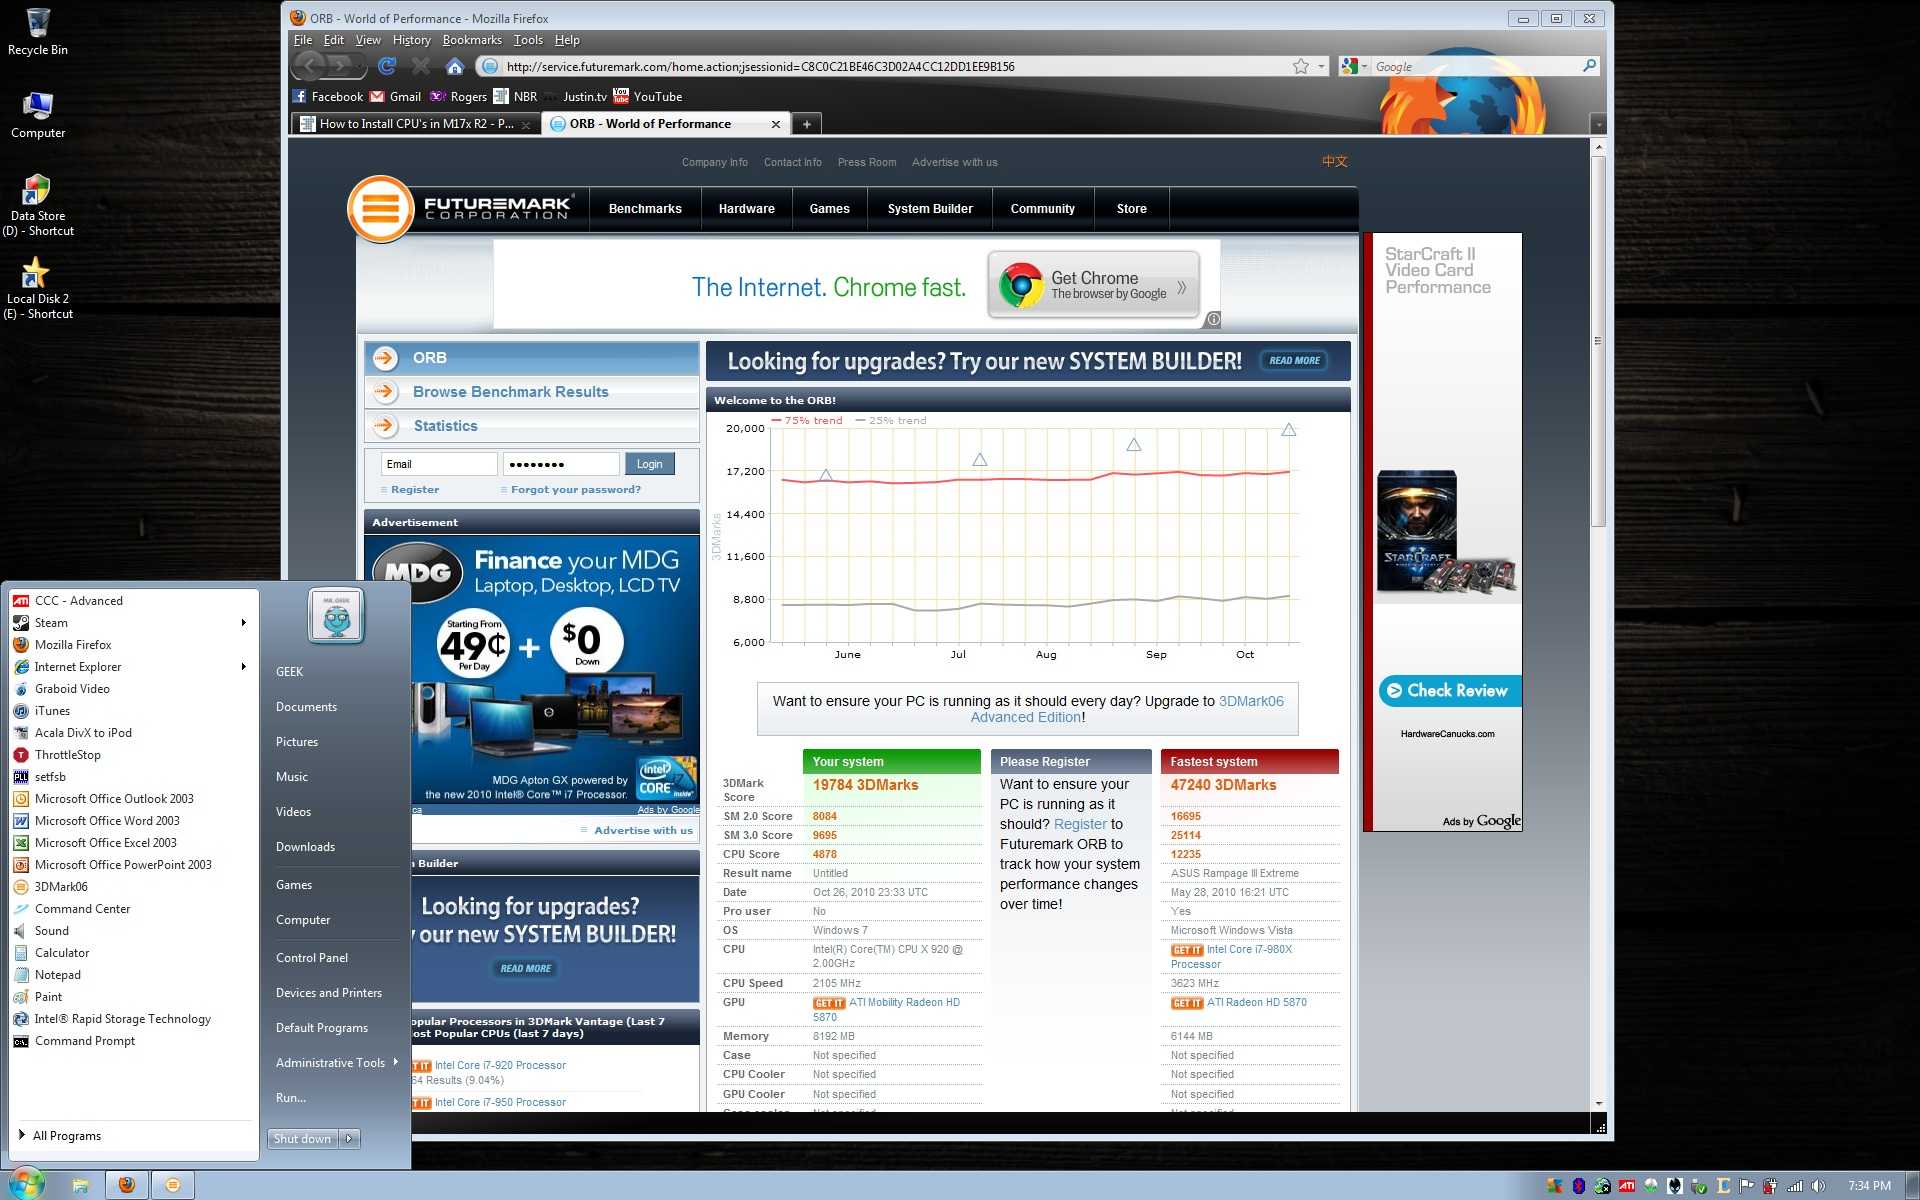Screen dimensions: 1920x1200
Task: Expand the Steam submenu arrow
Action: (x=243, y=623)
